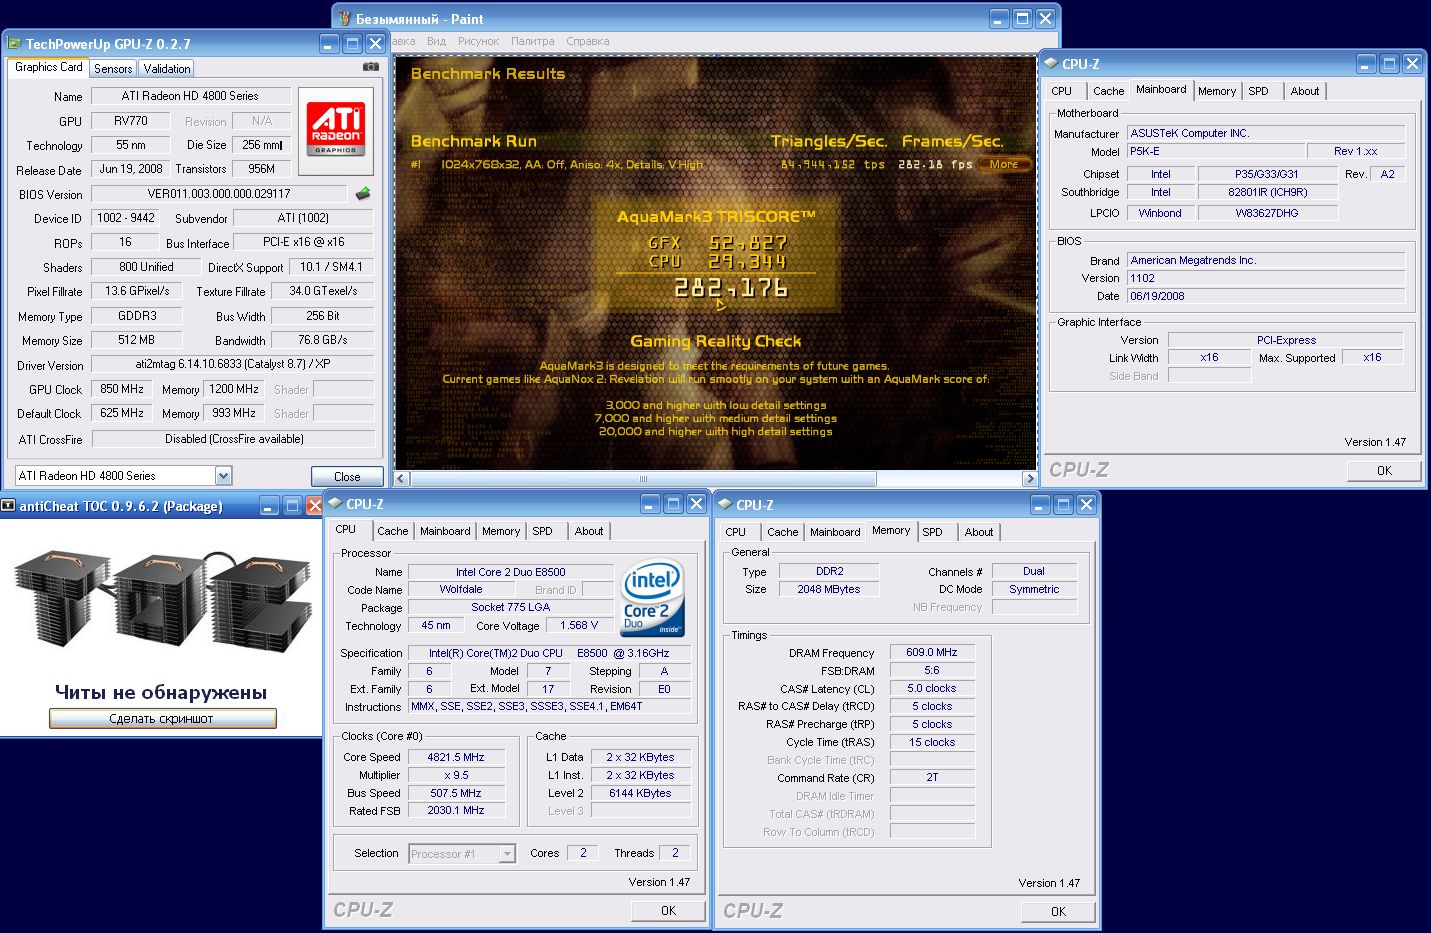Click the Bandwidth value 76.8 GB/s
Viewport: 1431px width, 933px height.
pyautogui.click(x=322, y=340)
